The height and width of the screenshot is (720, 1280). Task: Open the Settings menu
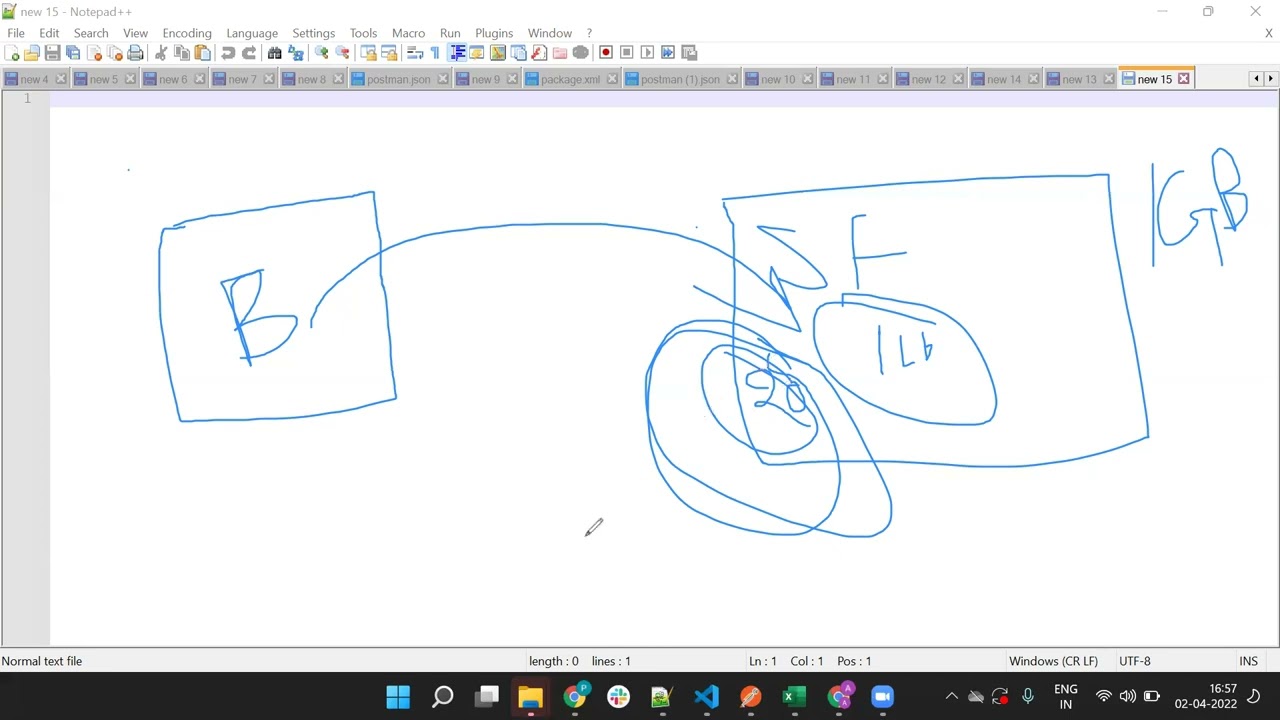coord(313,33)
